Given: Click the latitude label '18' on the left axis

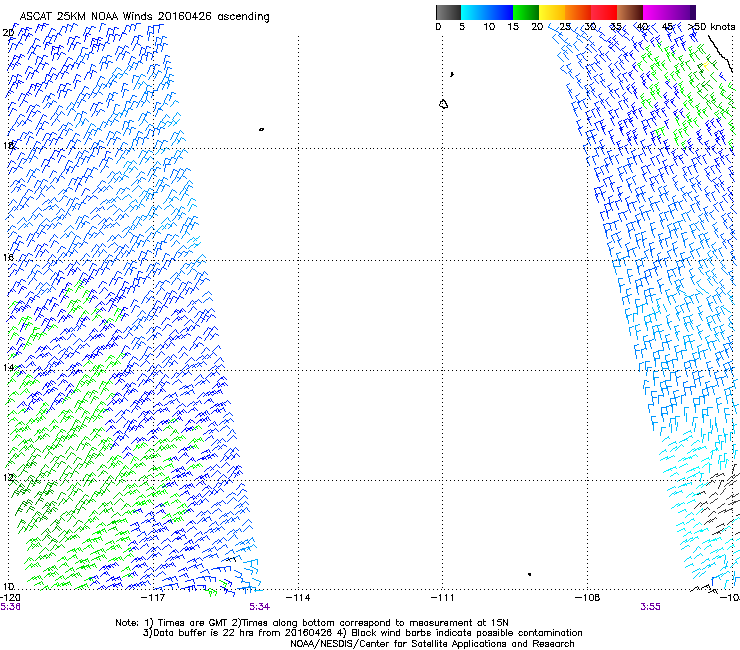Looking at the screenshot, I should coord(8,145).
